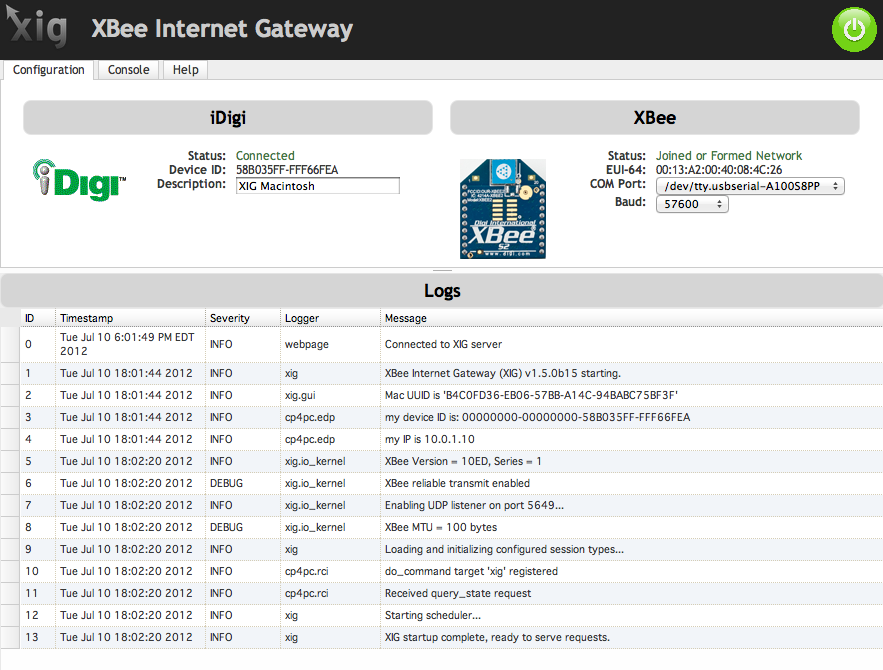Click 'cp4pc.rci' logger in row 10
This screenshot has height=670, width=883.
tap(306, 571)
